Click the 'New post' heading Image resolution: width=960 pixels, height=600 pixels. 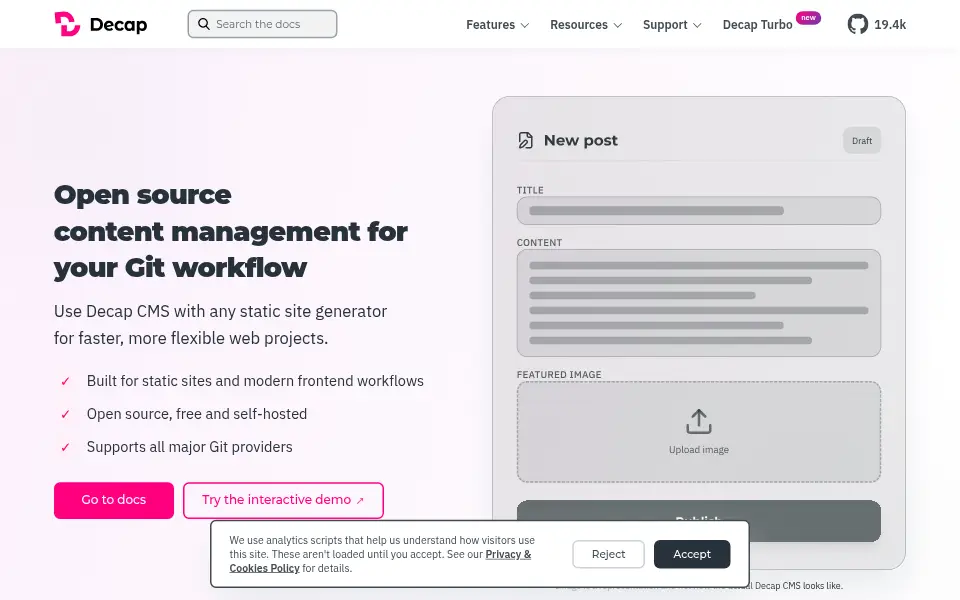[x=580, y=141]
